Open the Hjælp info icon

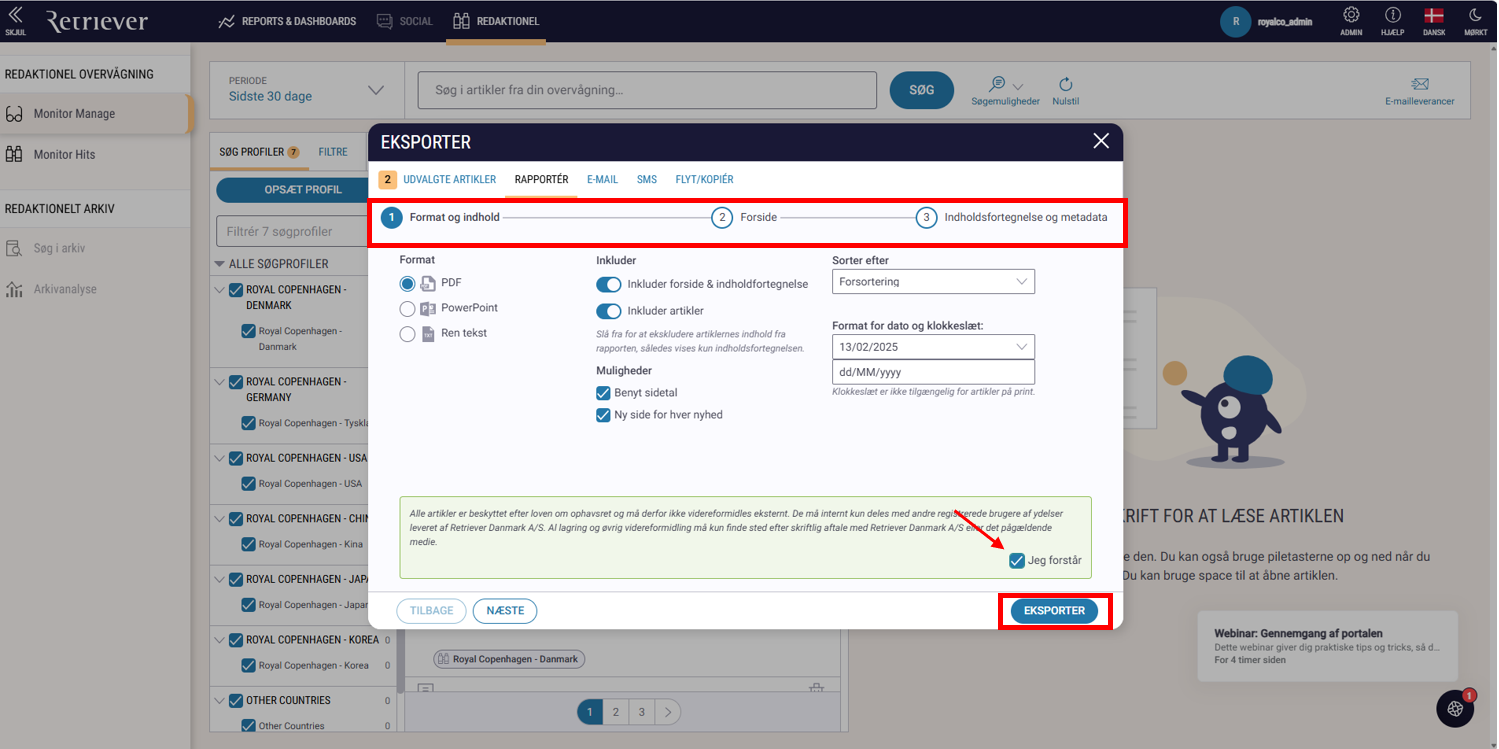tap(1392, 15)
